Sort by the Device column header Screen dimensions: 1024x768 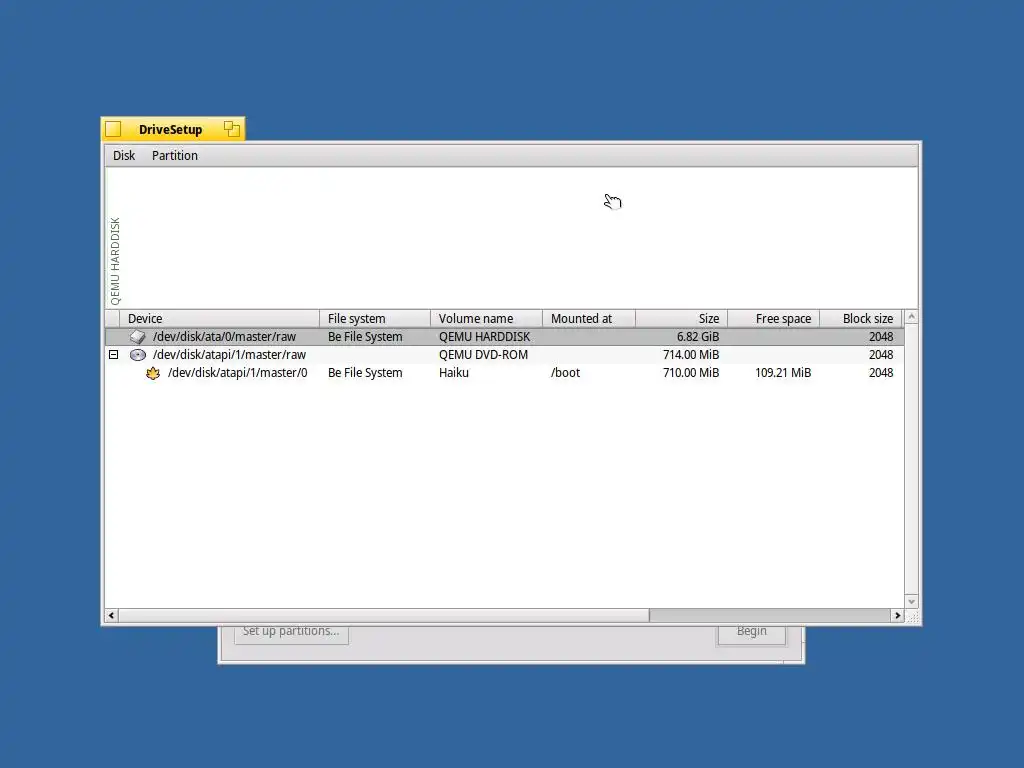219,319
